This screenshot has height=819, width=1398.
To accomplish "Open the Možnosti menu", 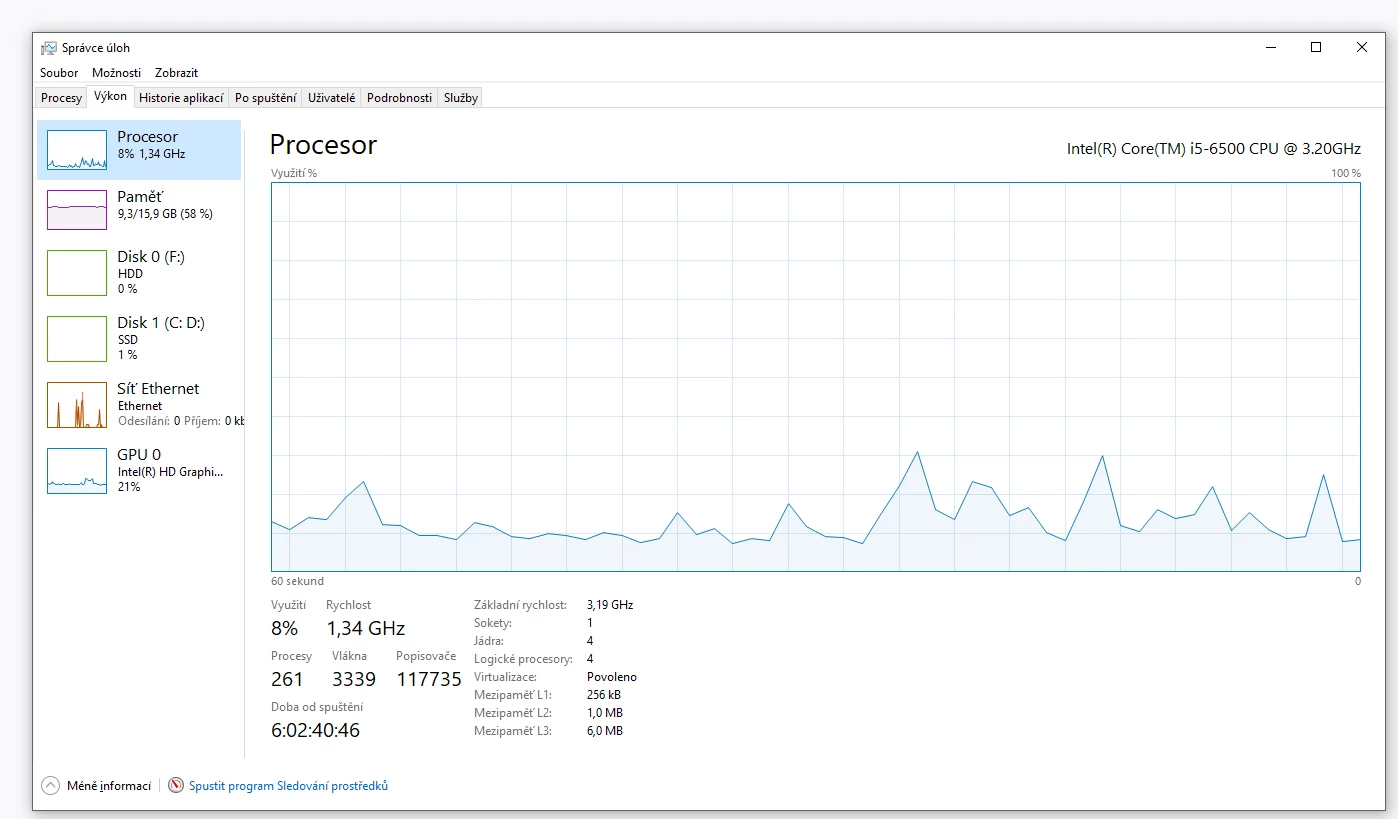I will pos(116,73).
